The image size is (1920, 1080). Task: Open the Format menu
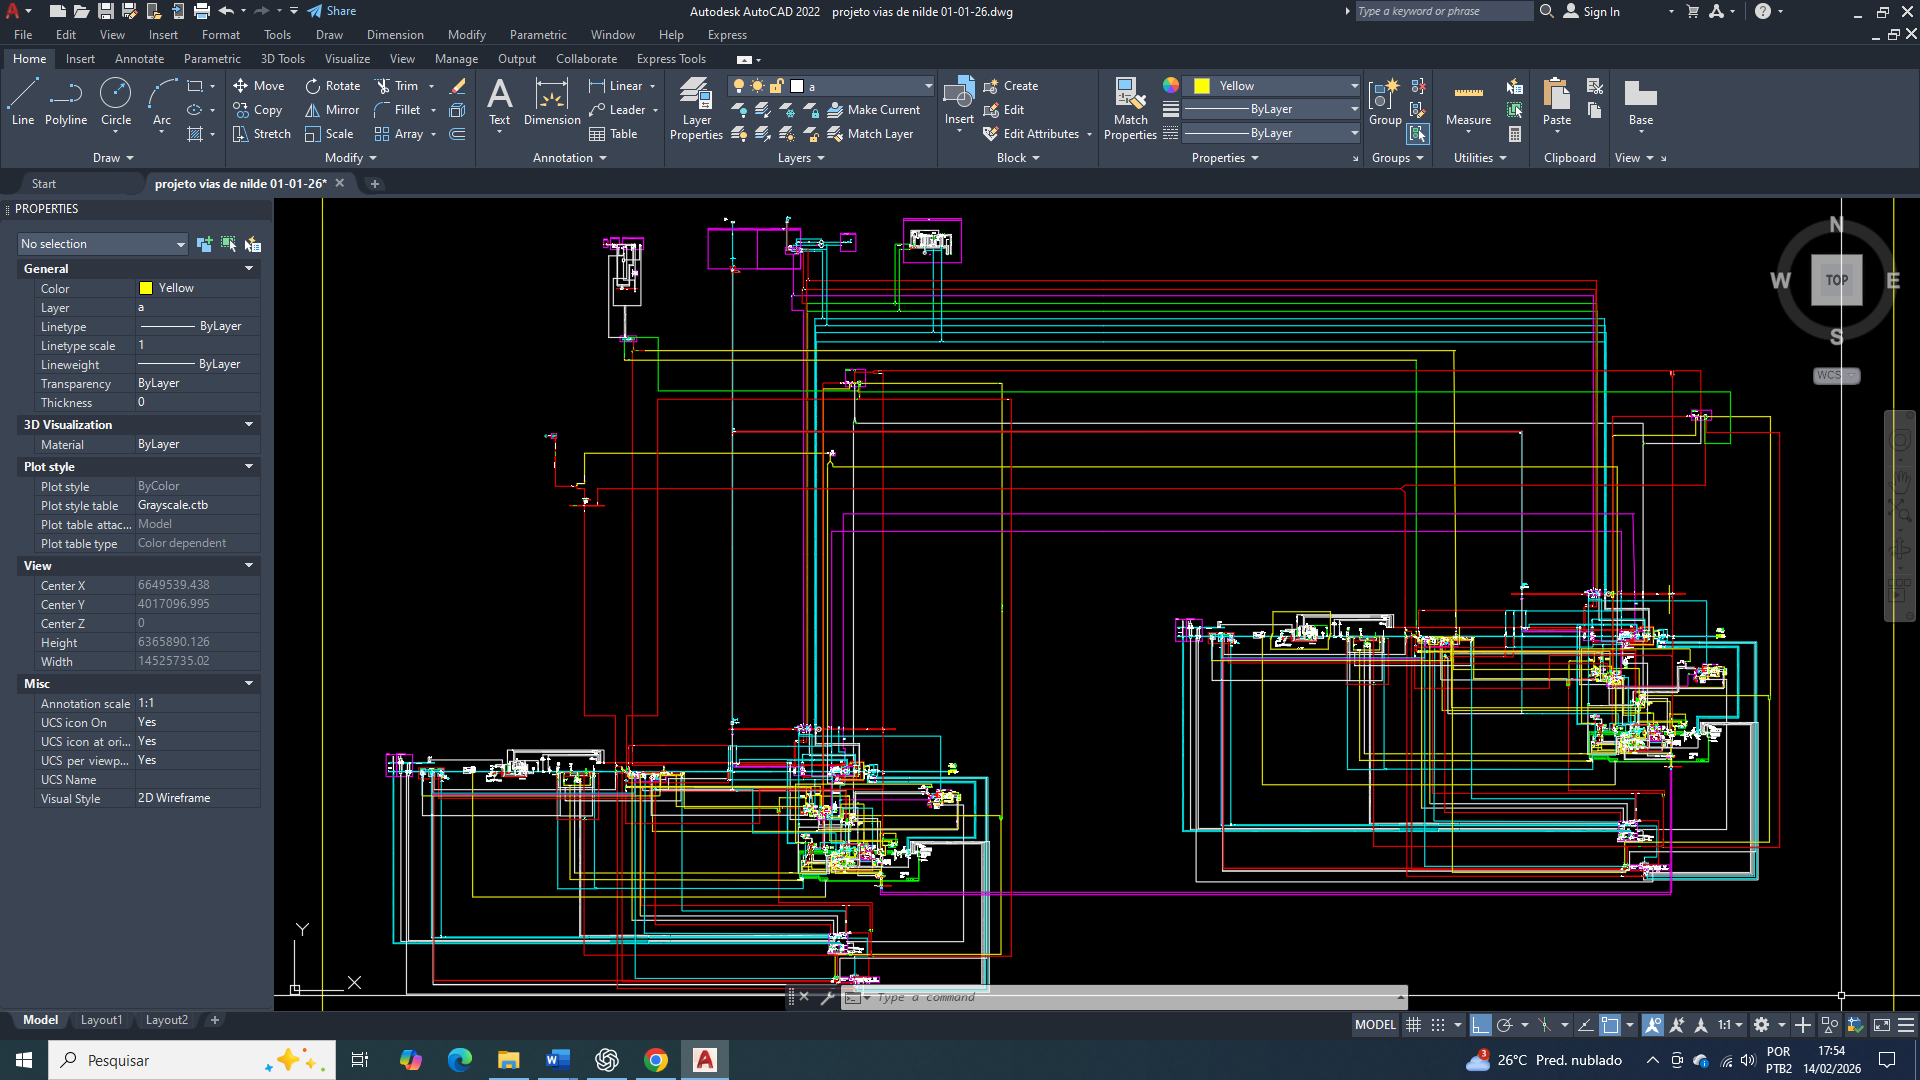tap(220, 35)
